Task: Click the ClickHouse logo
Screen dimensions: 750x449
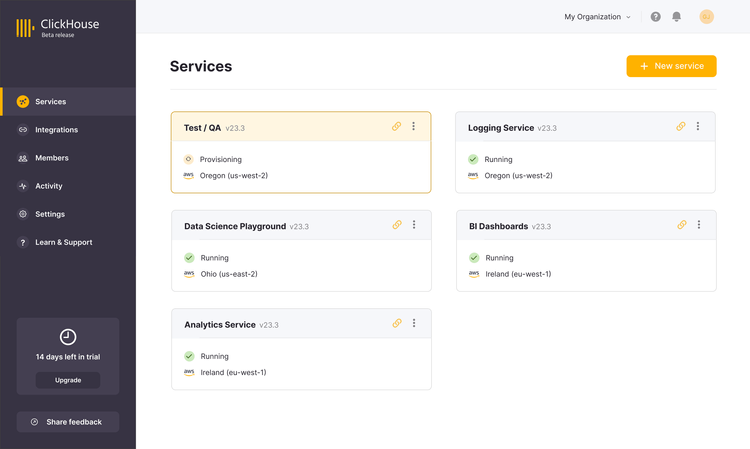Action: [x=58, y=27]
